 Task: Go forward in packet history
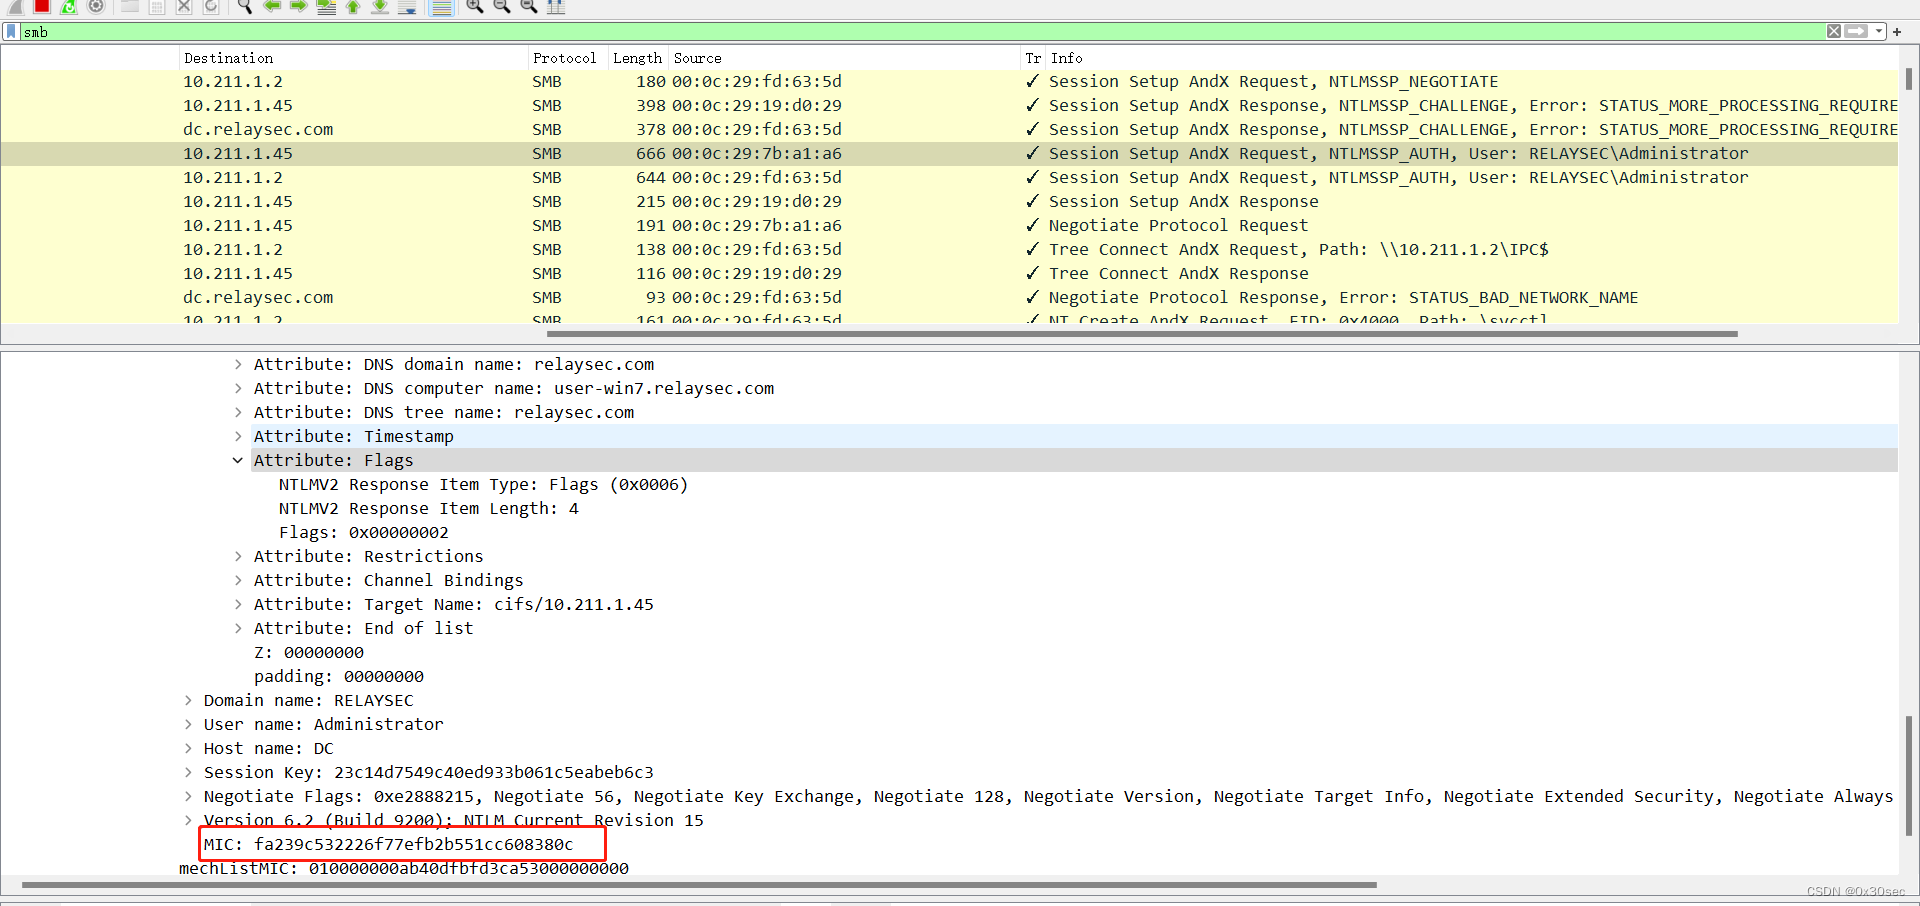[298, 6]
